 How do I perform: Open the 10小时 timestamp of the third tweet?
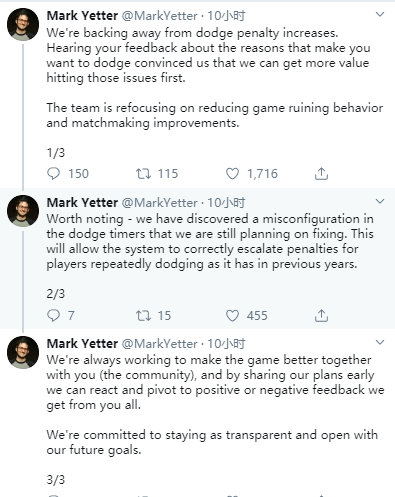click(x=226, y=344)
